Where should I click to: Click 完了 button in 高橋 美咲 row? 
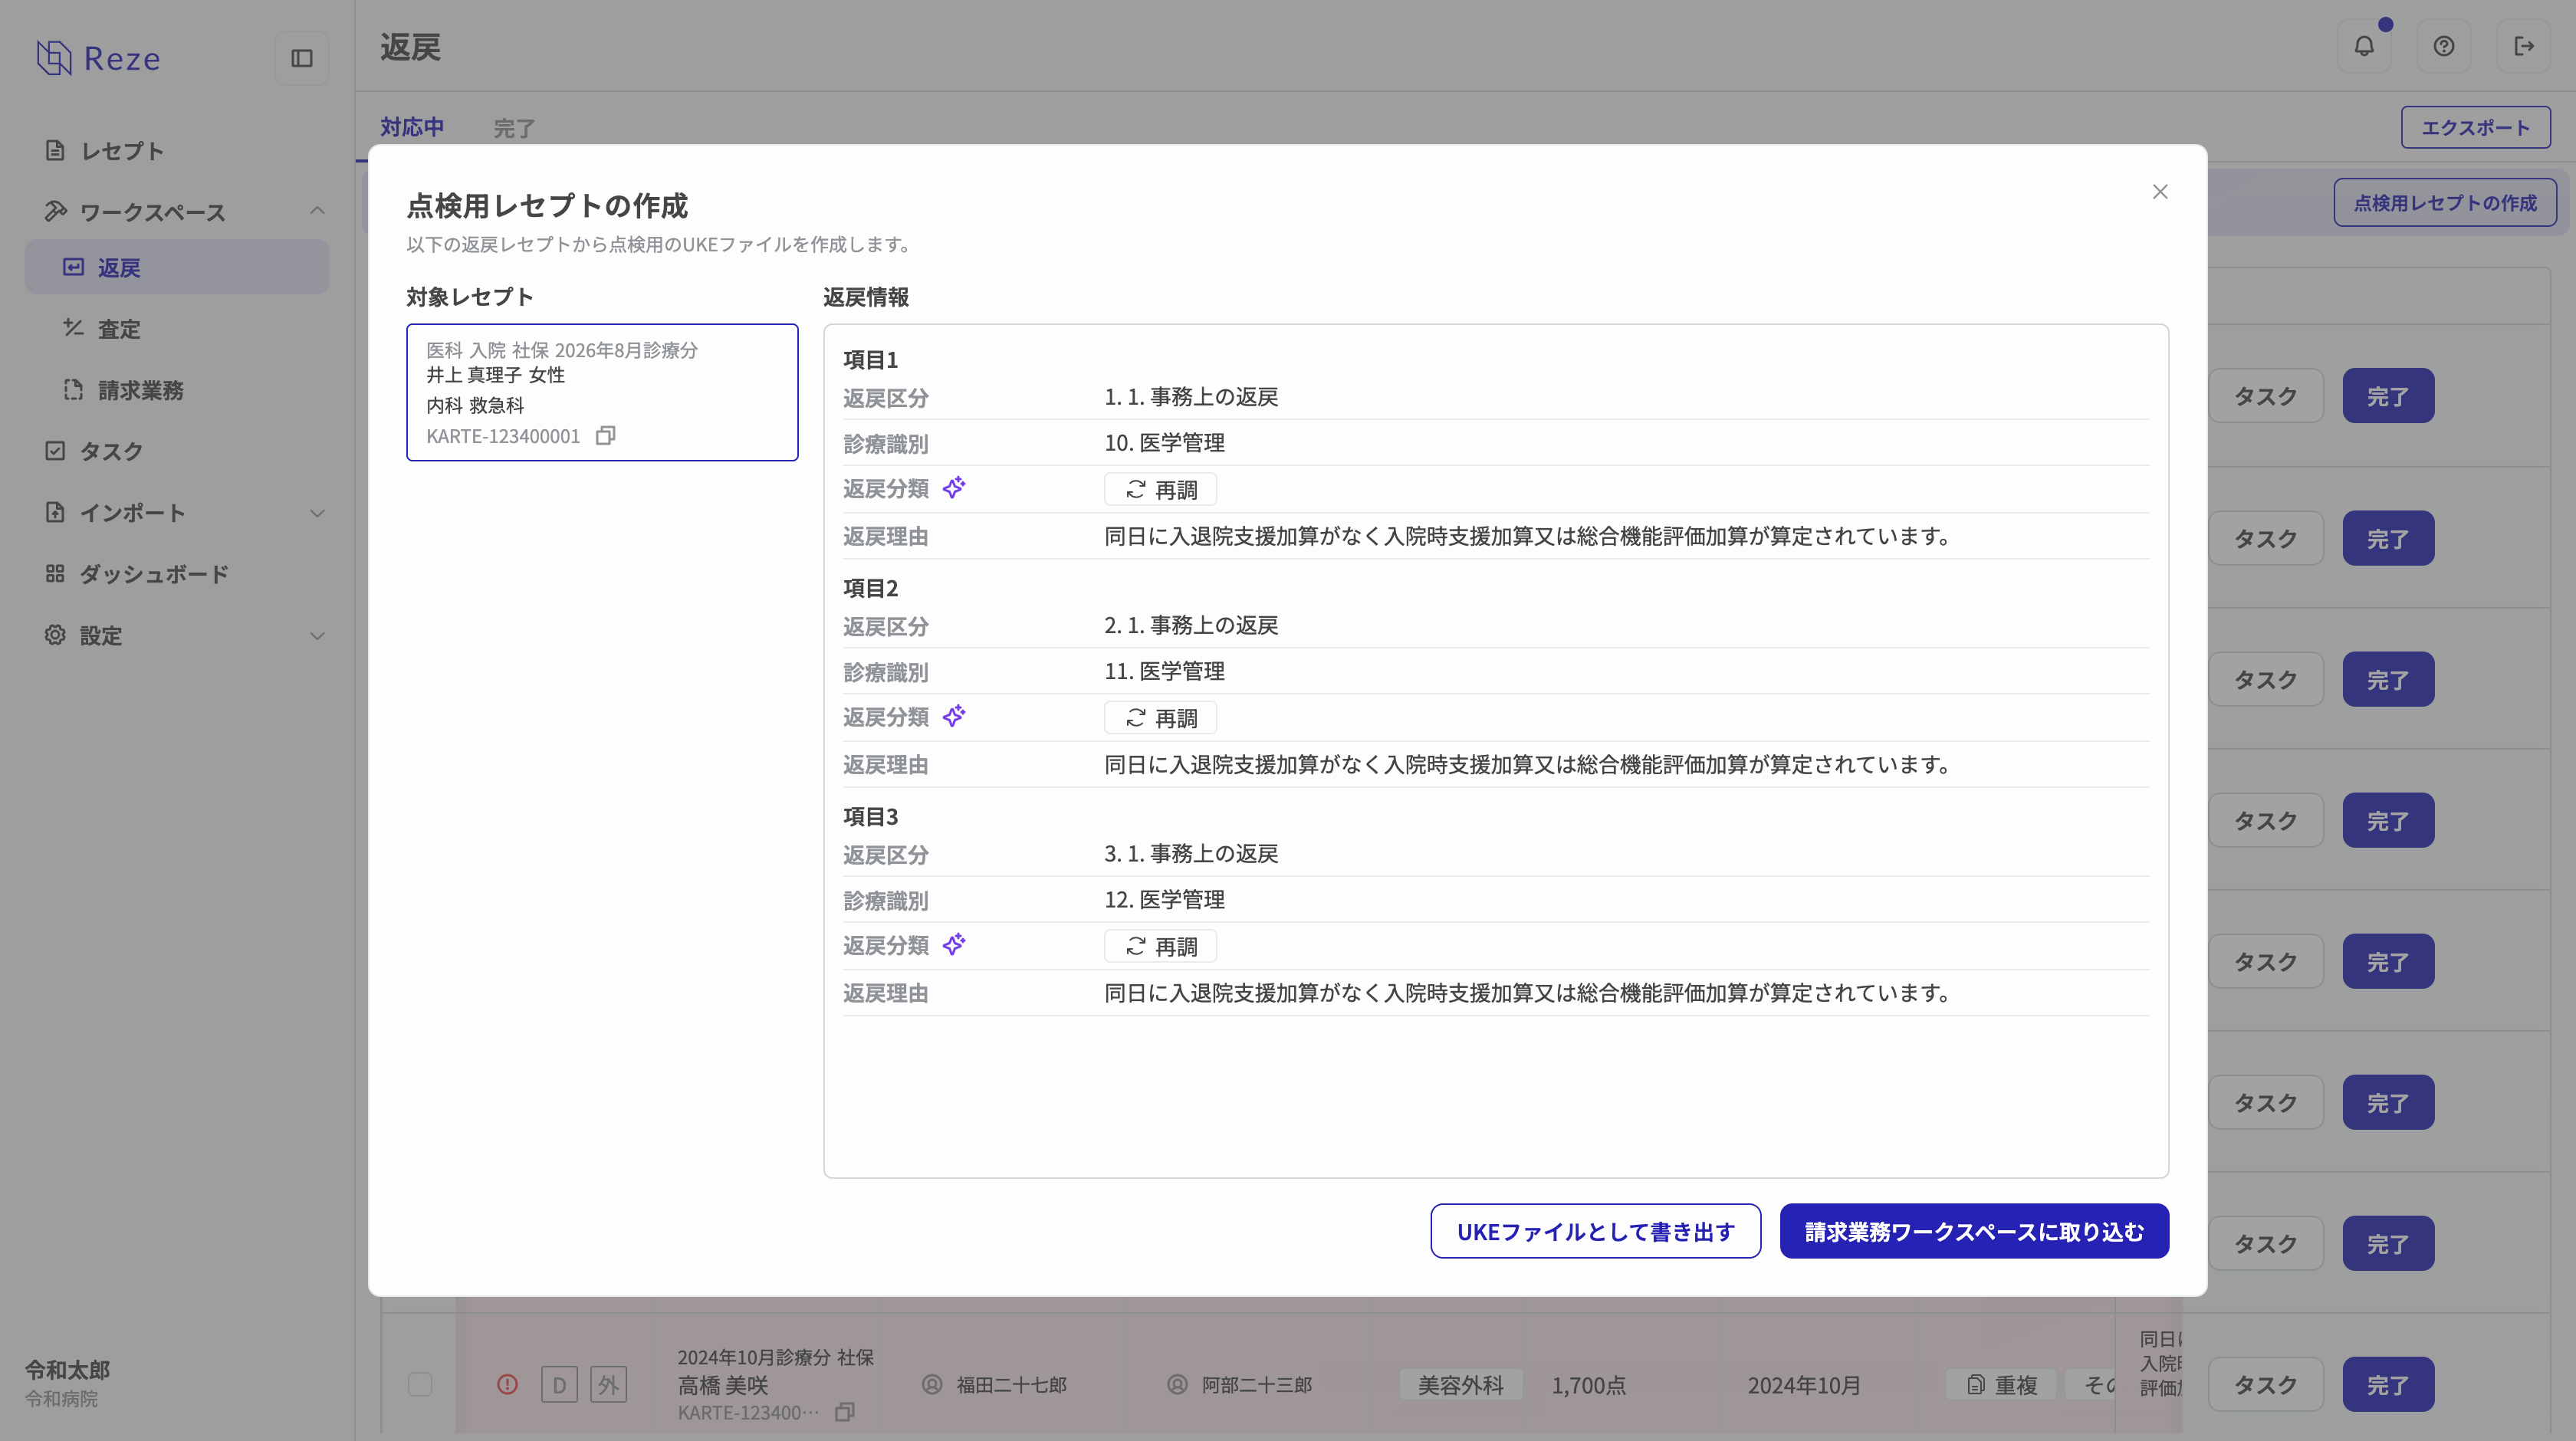[x=2388, y=1384]
